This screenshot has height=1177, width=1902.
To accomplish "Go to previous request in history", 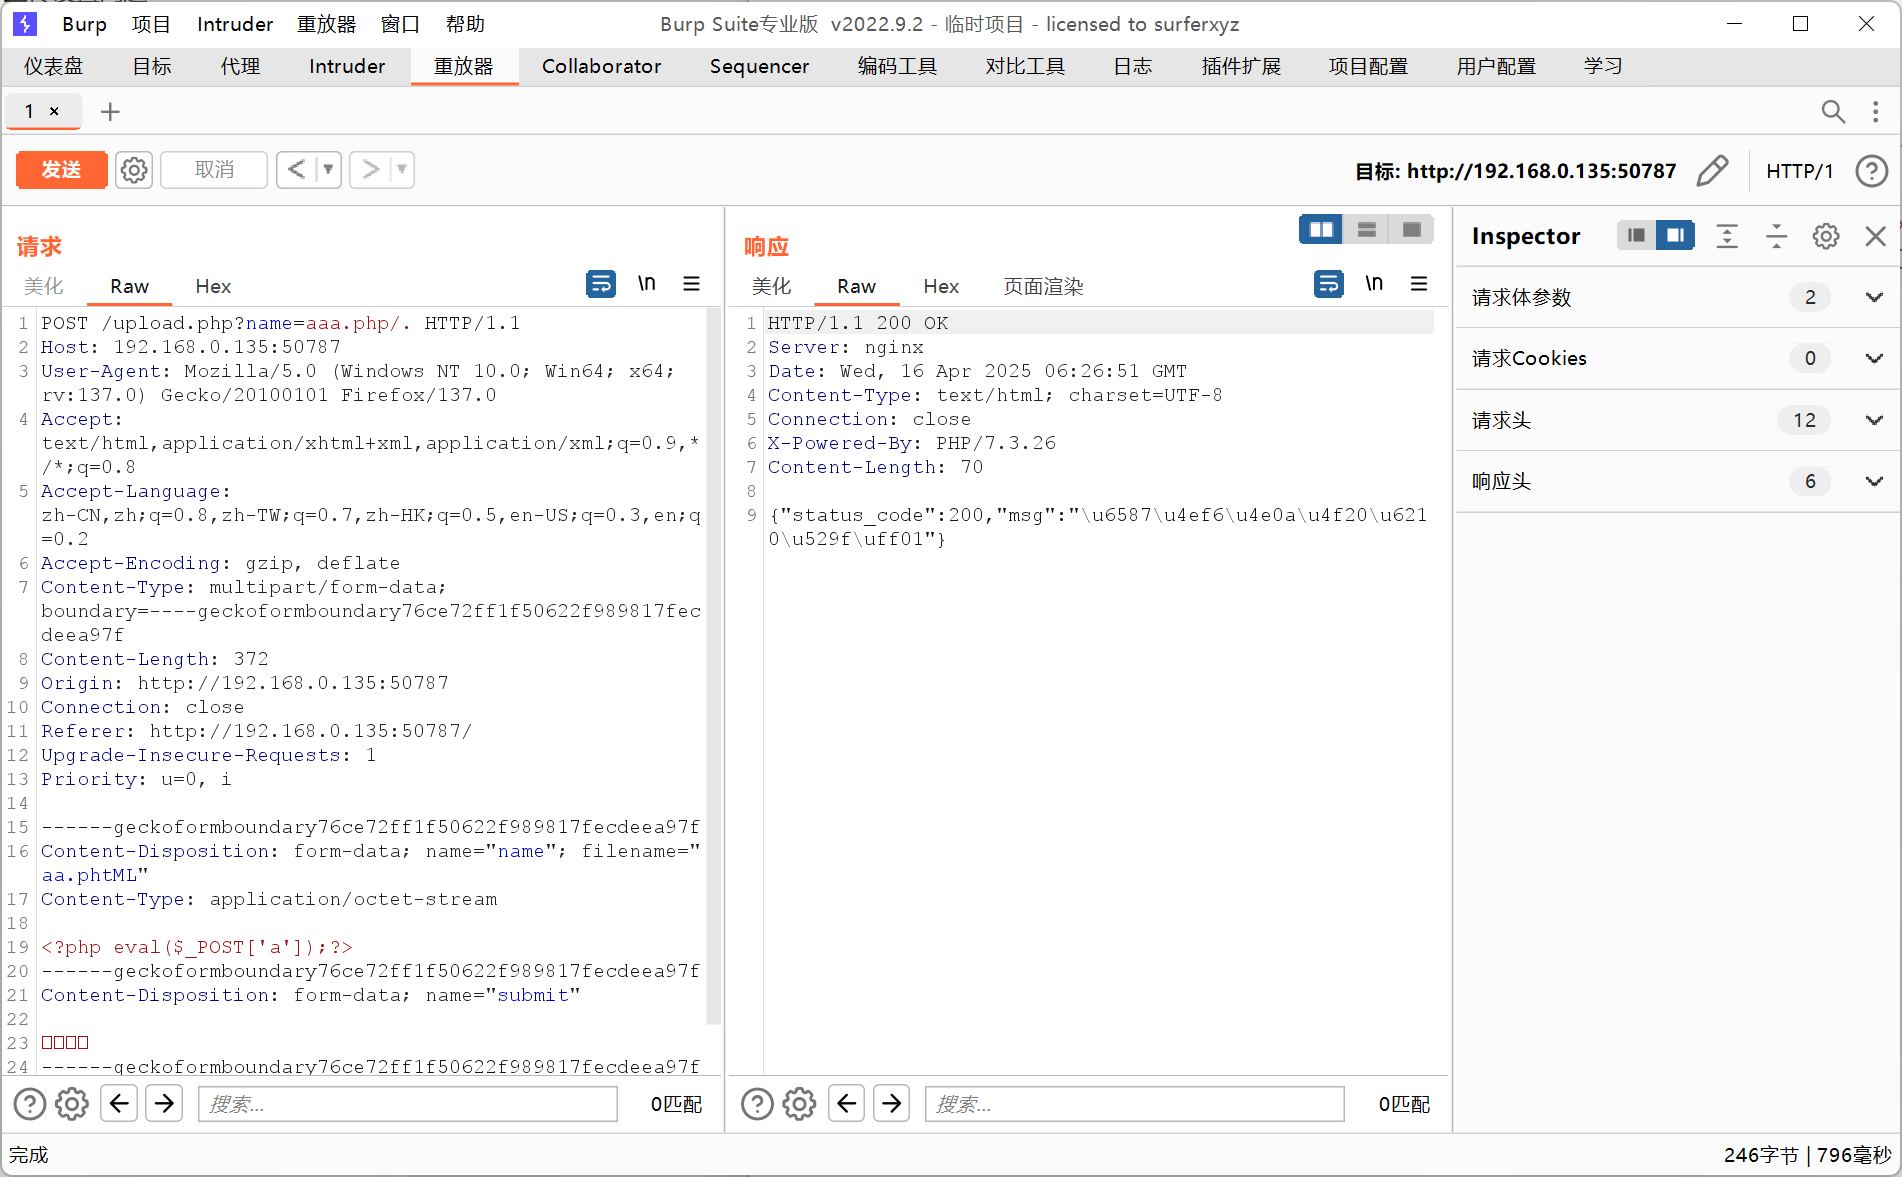I will [x=296, y=170].
